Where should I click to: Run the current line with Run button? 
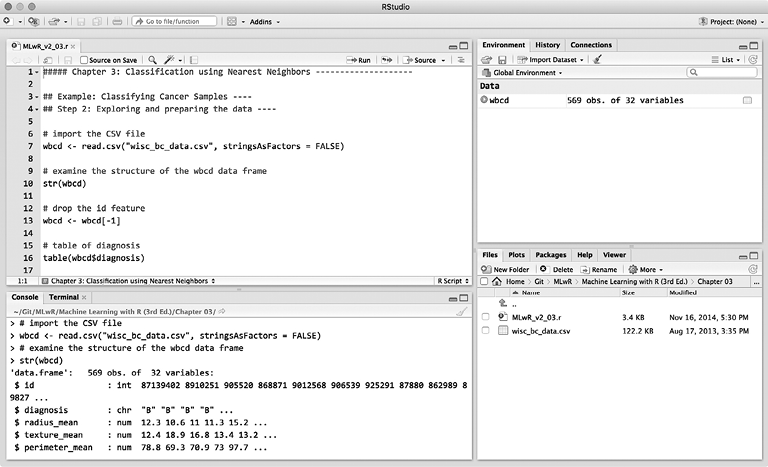tap(359, 60)
